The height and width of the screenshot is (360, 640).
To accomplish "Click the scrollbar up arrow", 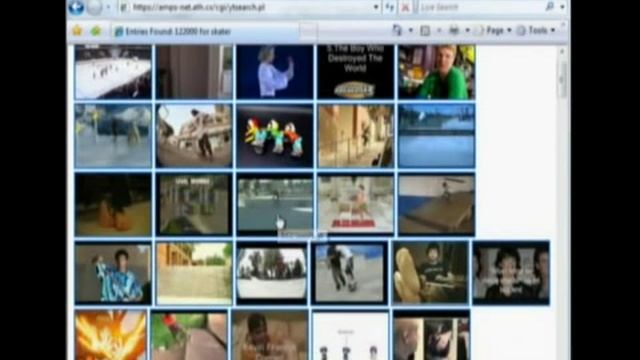I will click(562, 52).
